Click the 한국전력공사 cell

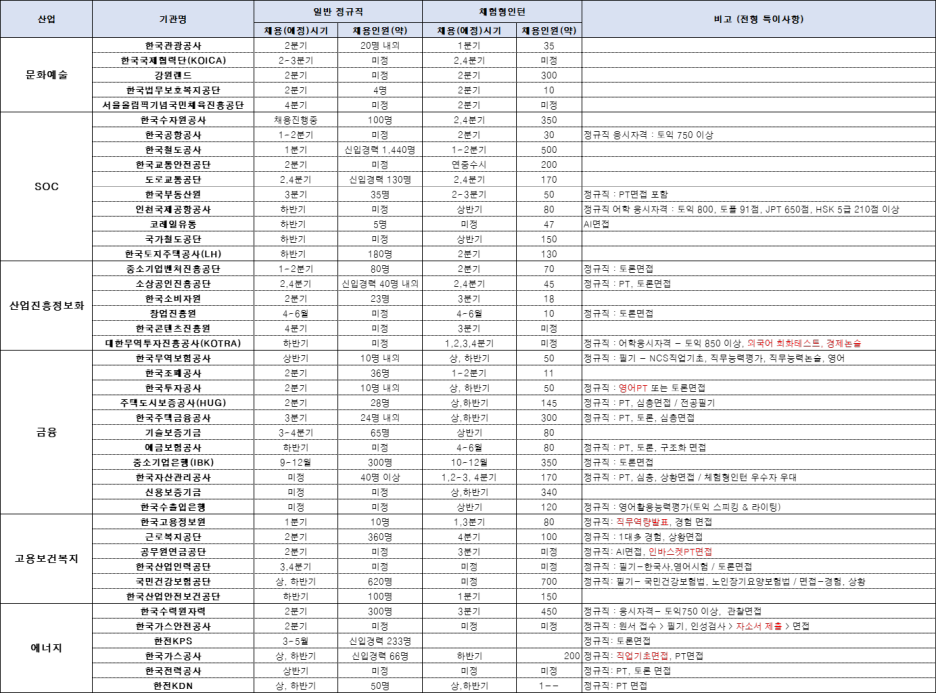[x=173, y=671]
